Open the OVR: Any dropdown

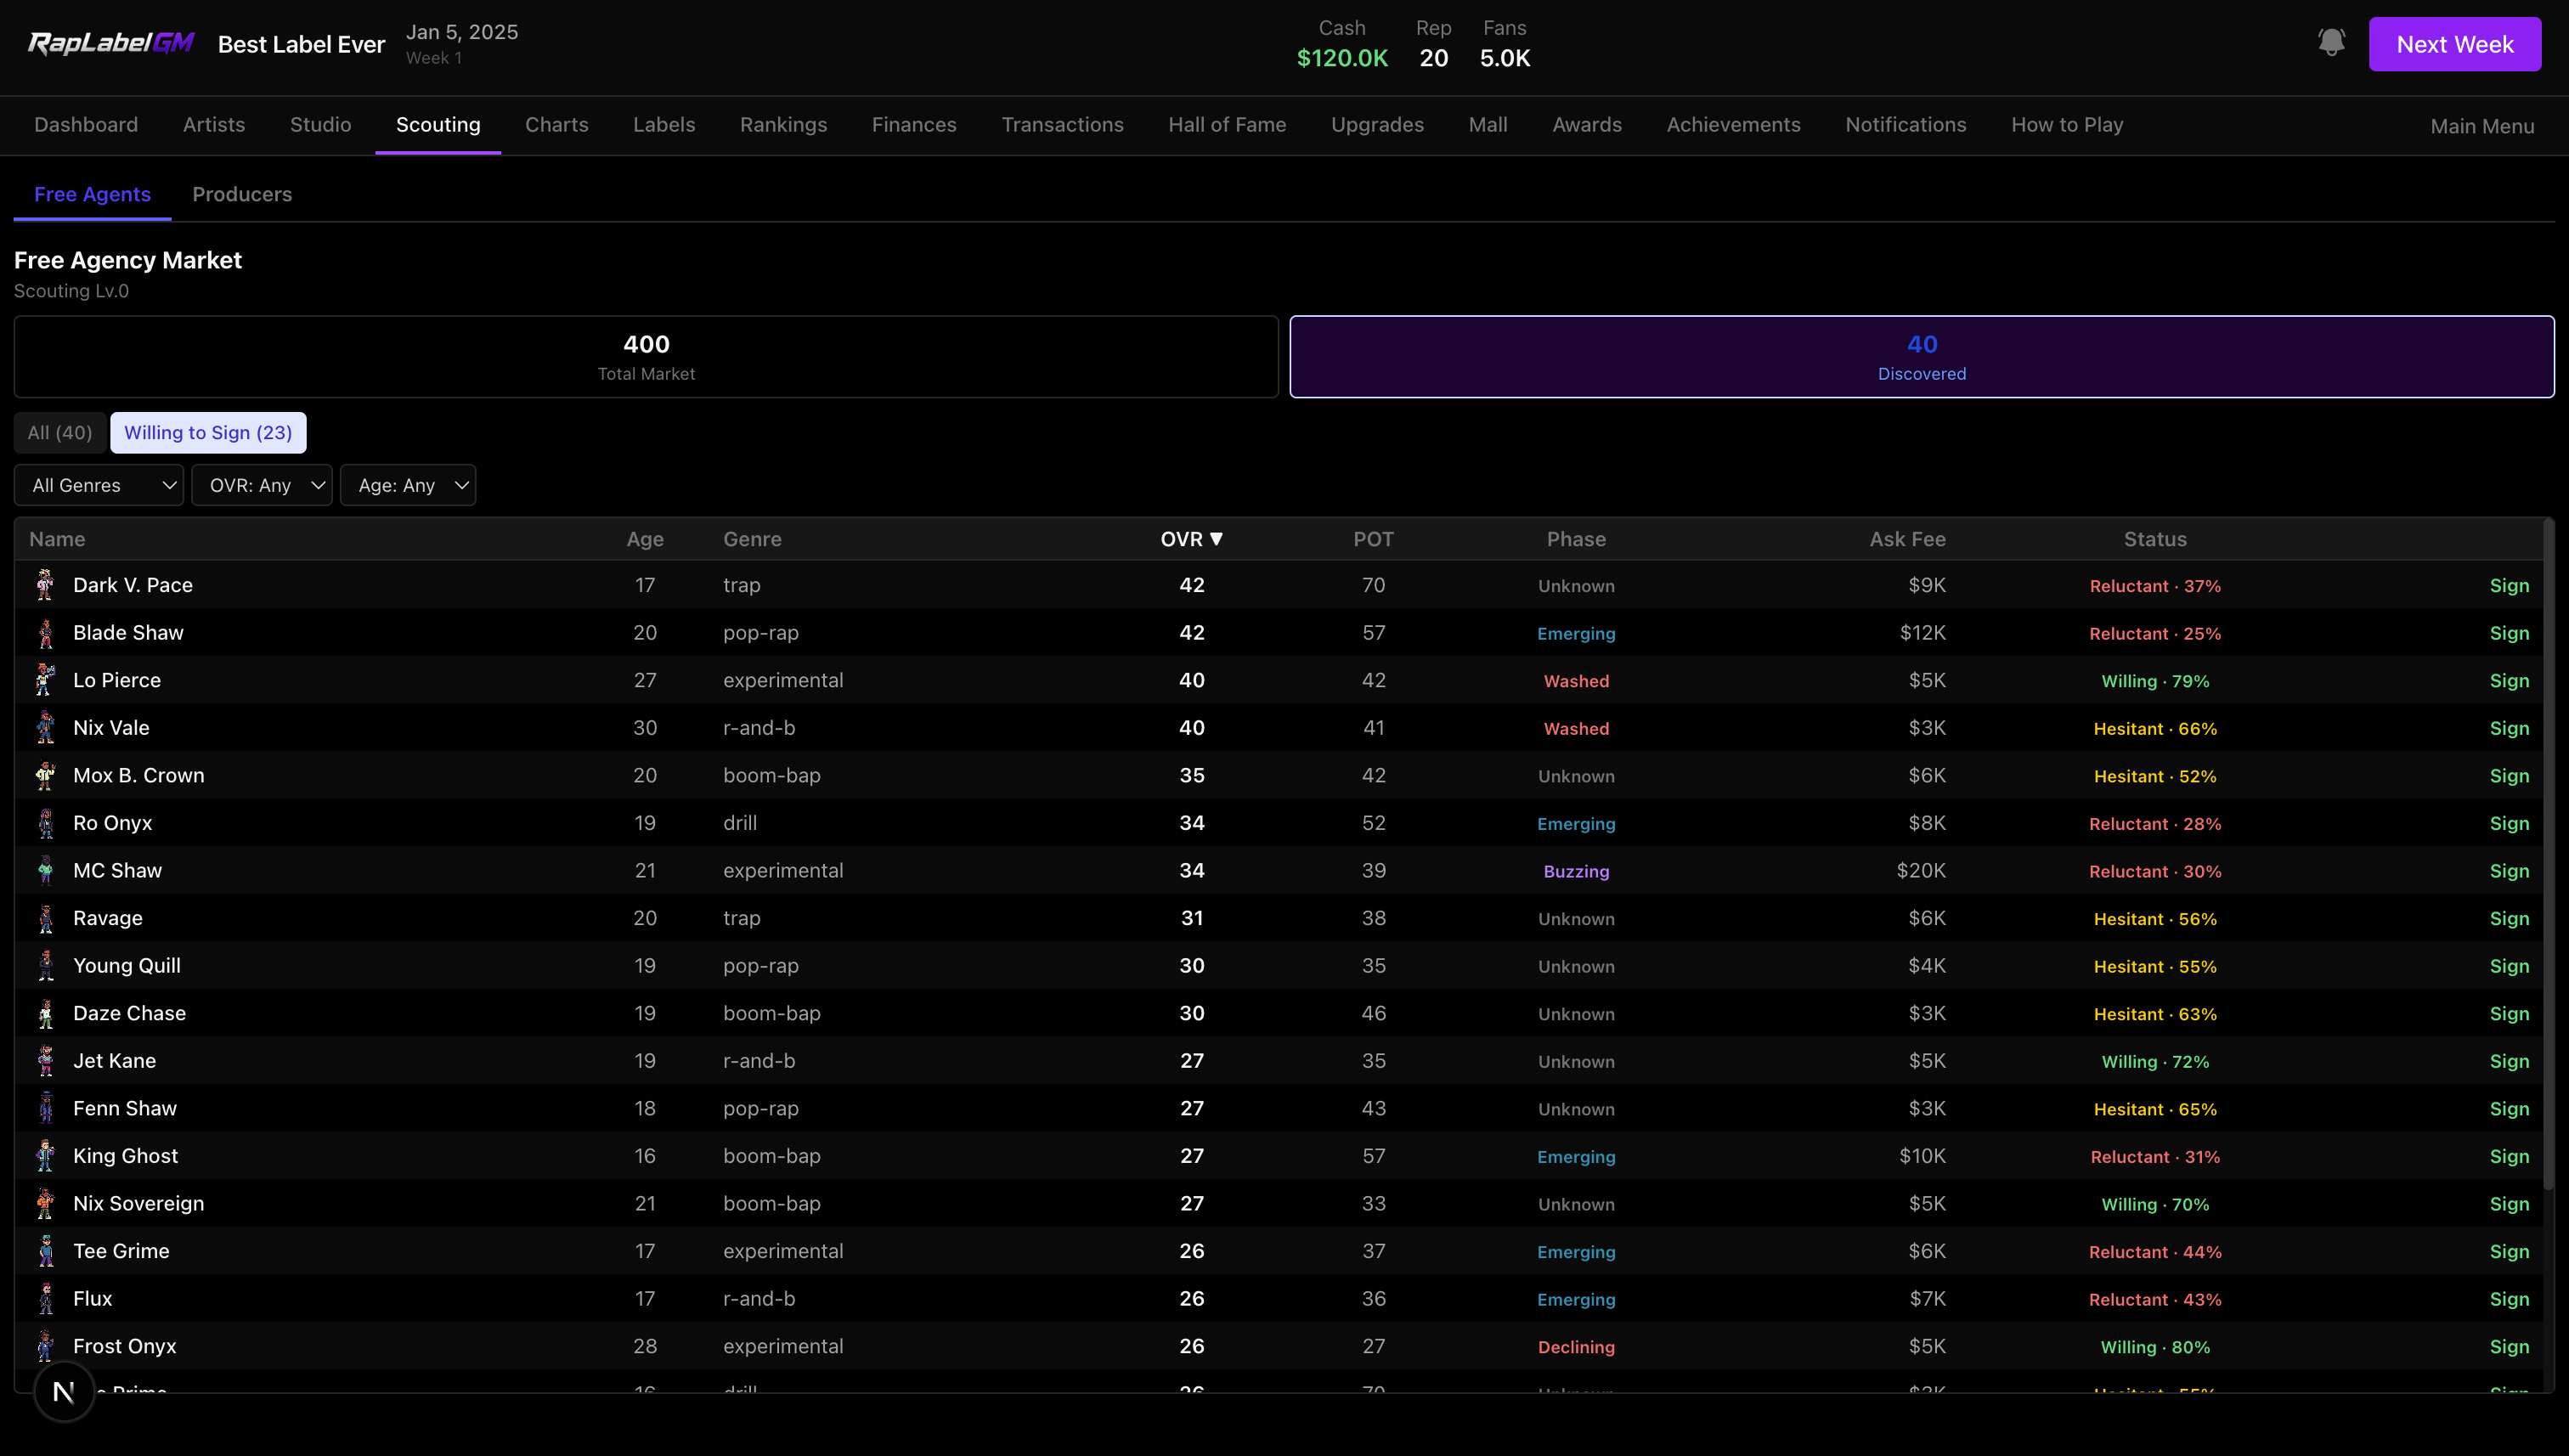click(x=262, y=485)
